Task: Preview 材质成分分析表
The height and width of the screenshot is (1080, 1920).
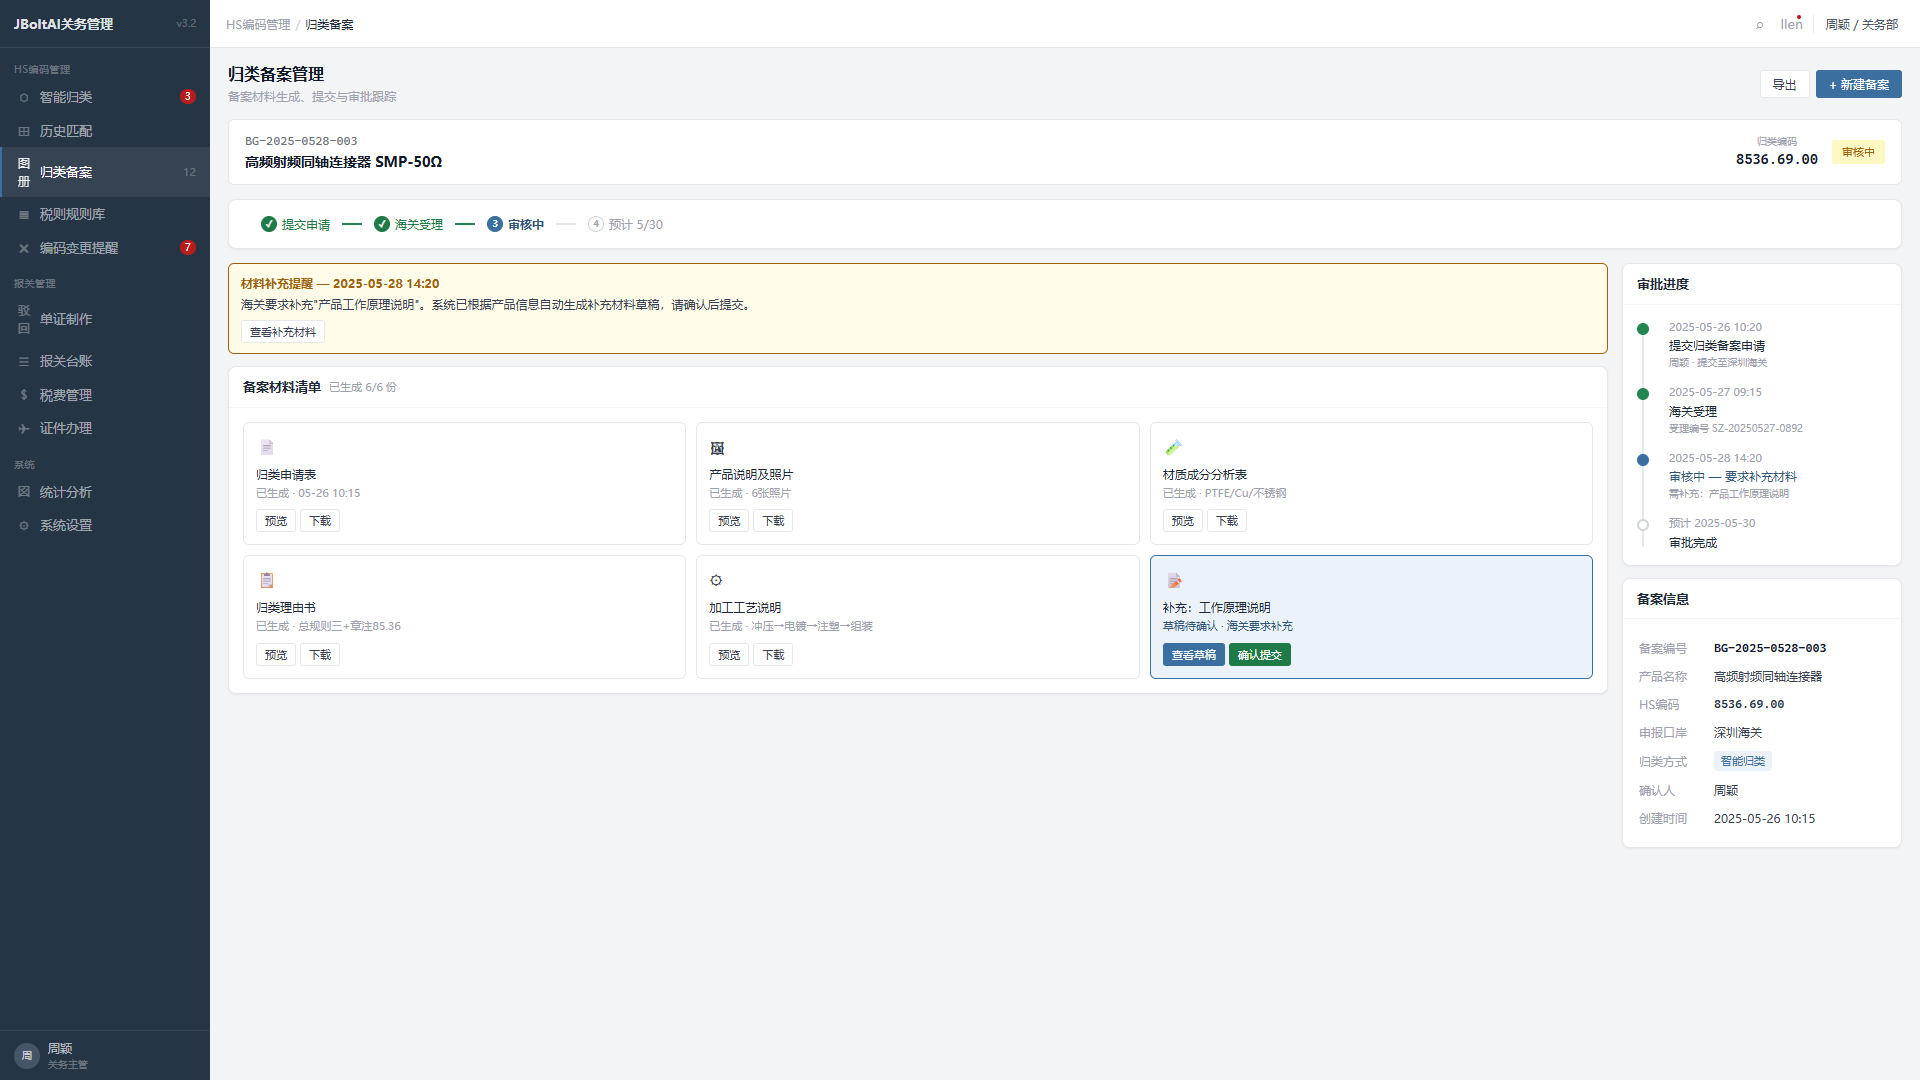Action: pyautogui.click(x=1183, y=521)
